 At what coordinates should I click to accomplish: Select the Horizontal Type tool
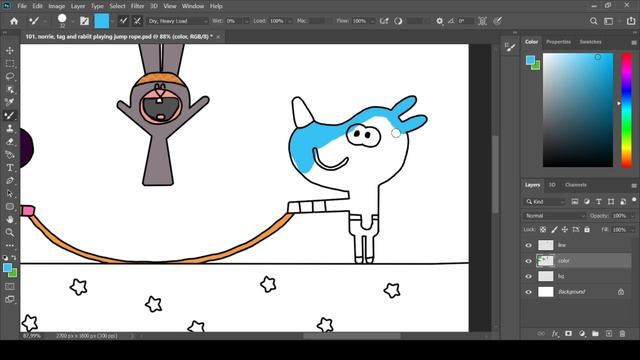click(x=10, y=167)
